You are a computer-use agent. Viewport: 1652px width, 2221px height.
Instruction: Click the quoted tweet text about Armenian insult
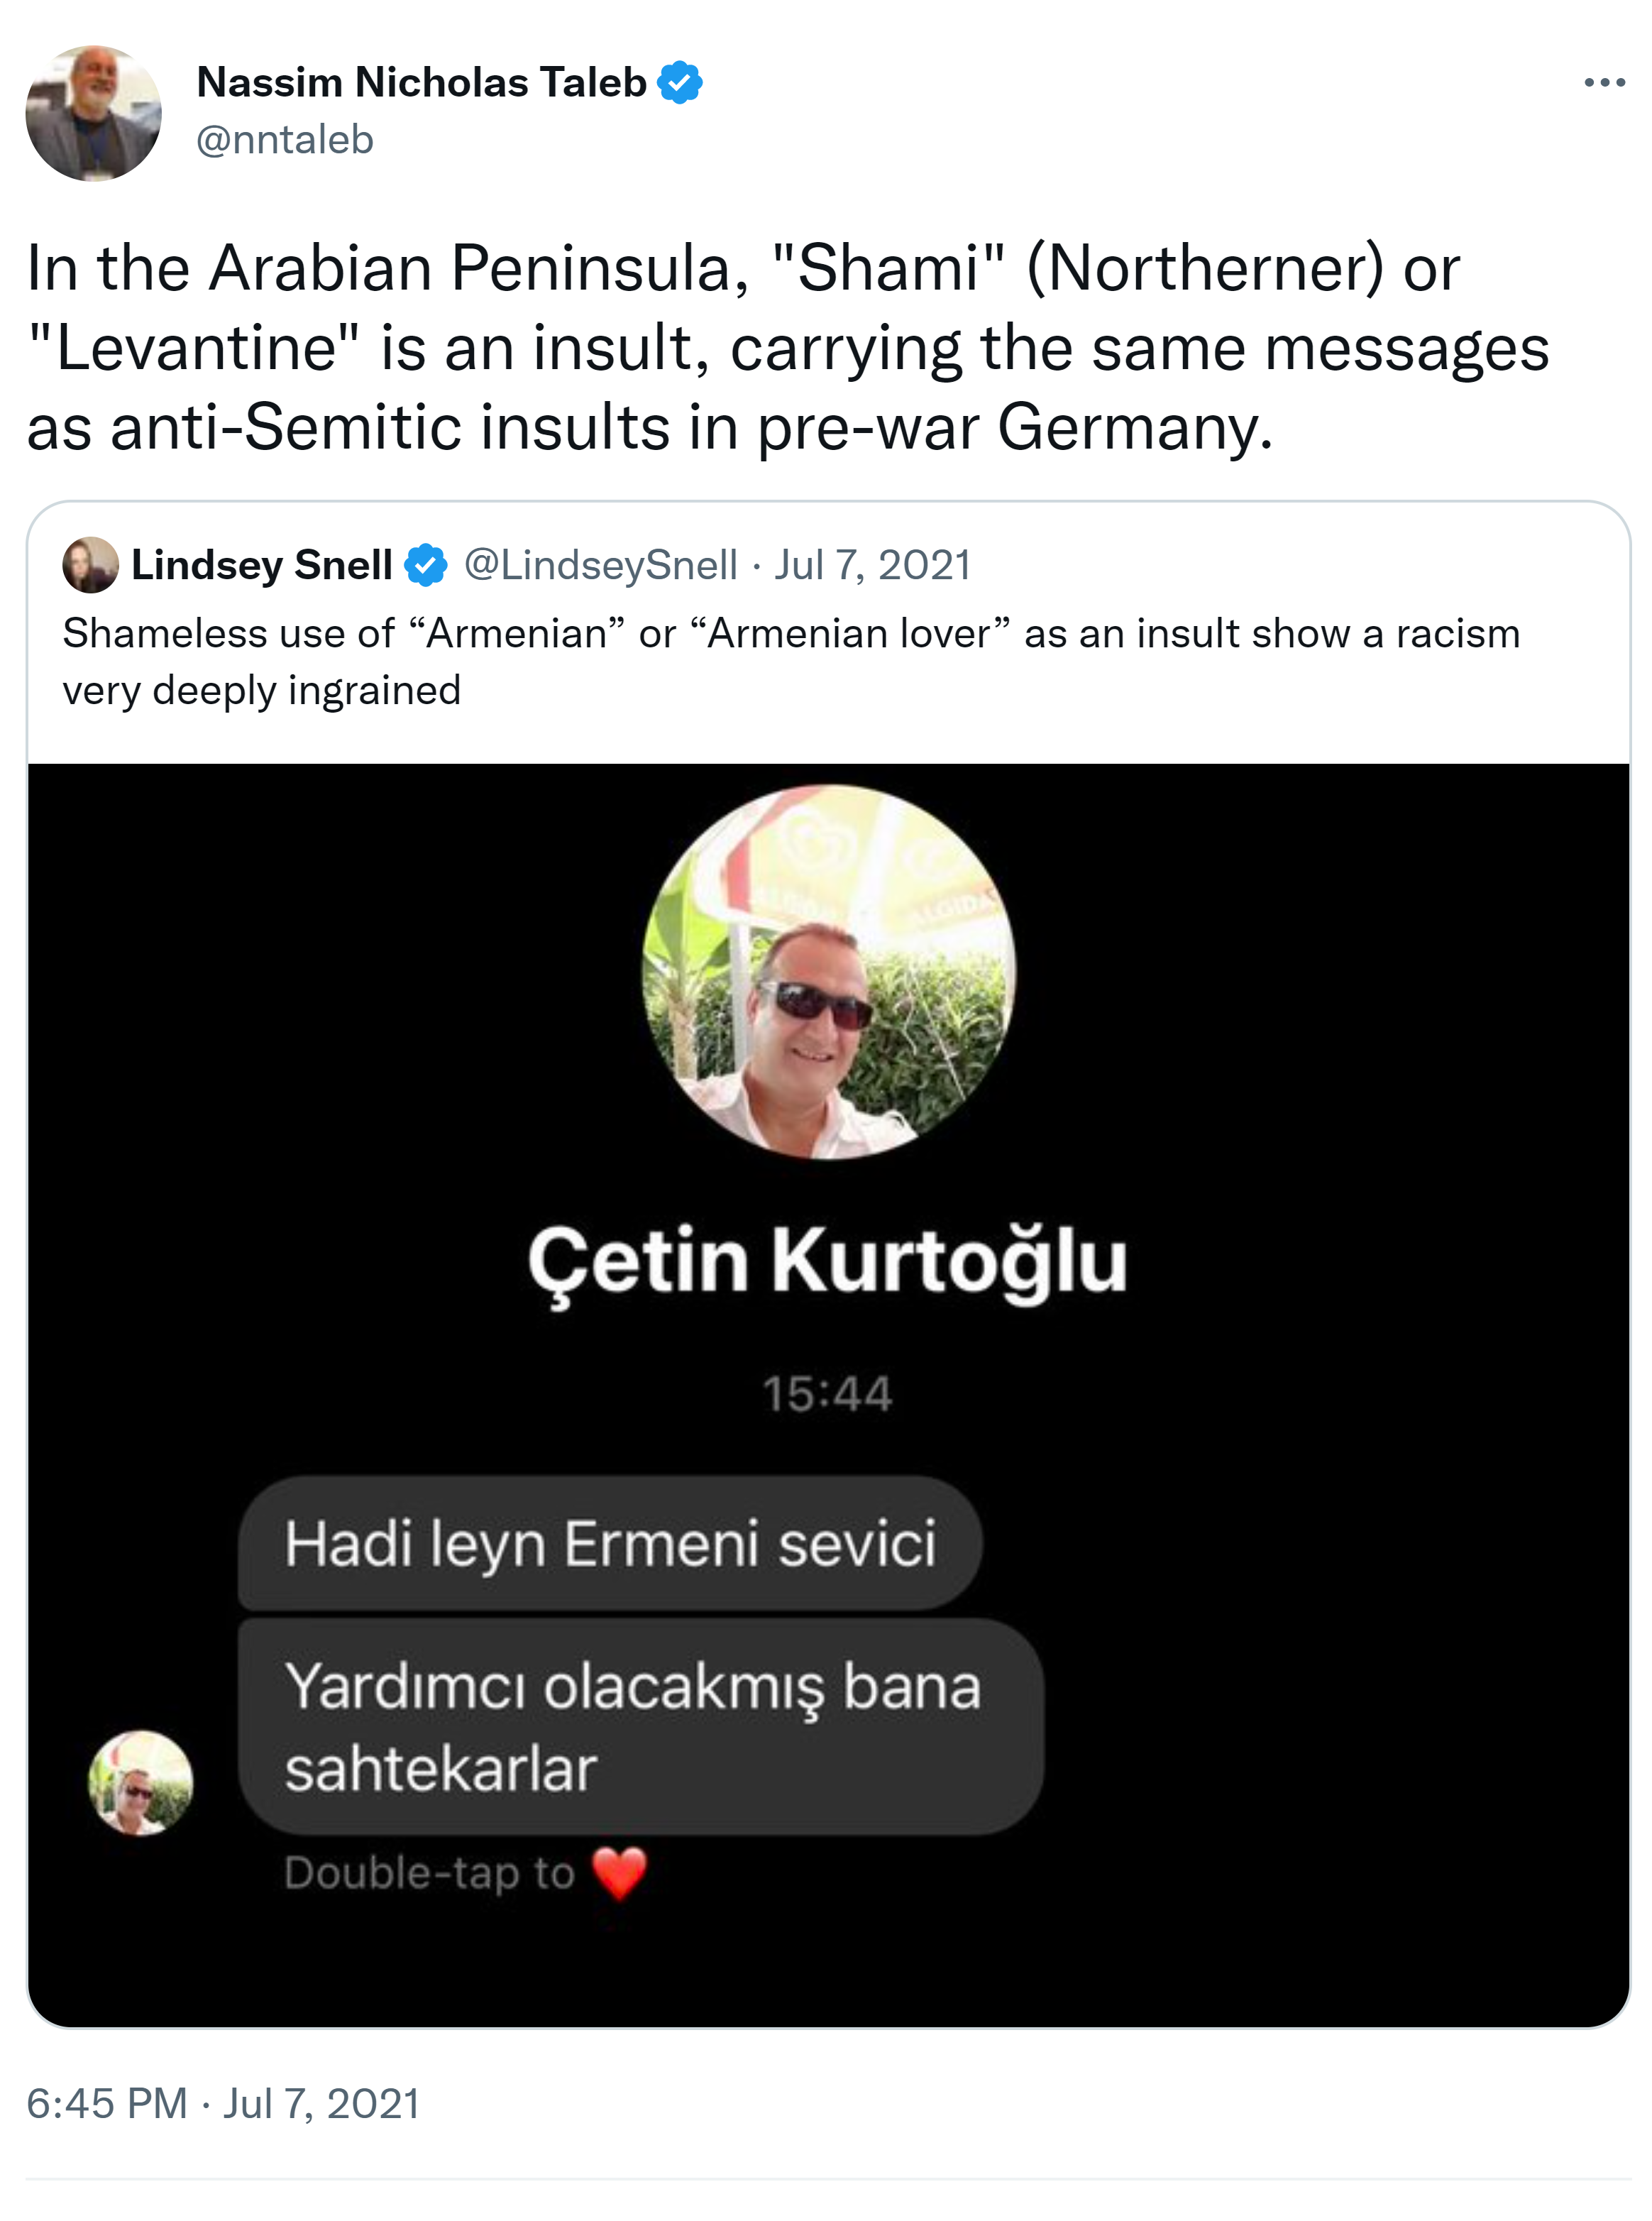click(791, 662)
